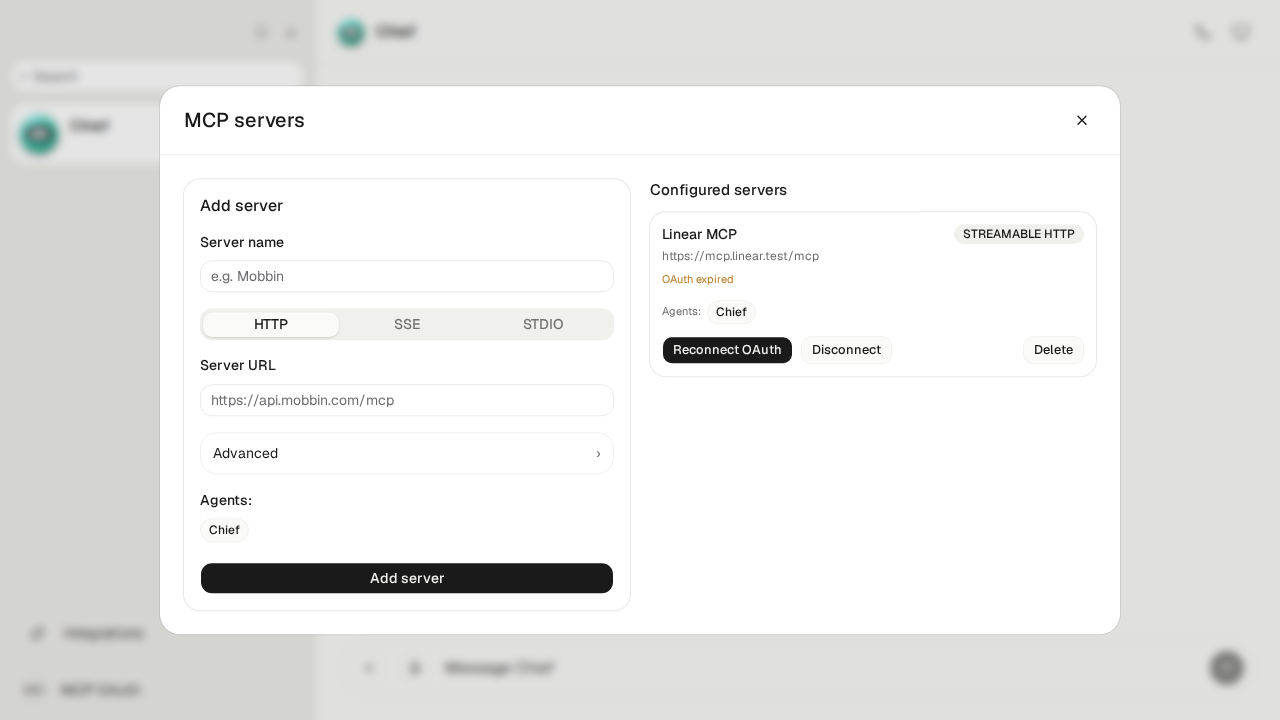1280x720 pixels.
Task: Click the Chief avatar in chat header
Action: pyautogui.click(x=351, y=33)
